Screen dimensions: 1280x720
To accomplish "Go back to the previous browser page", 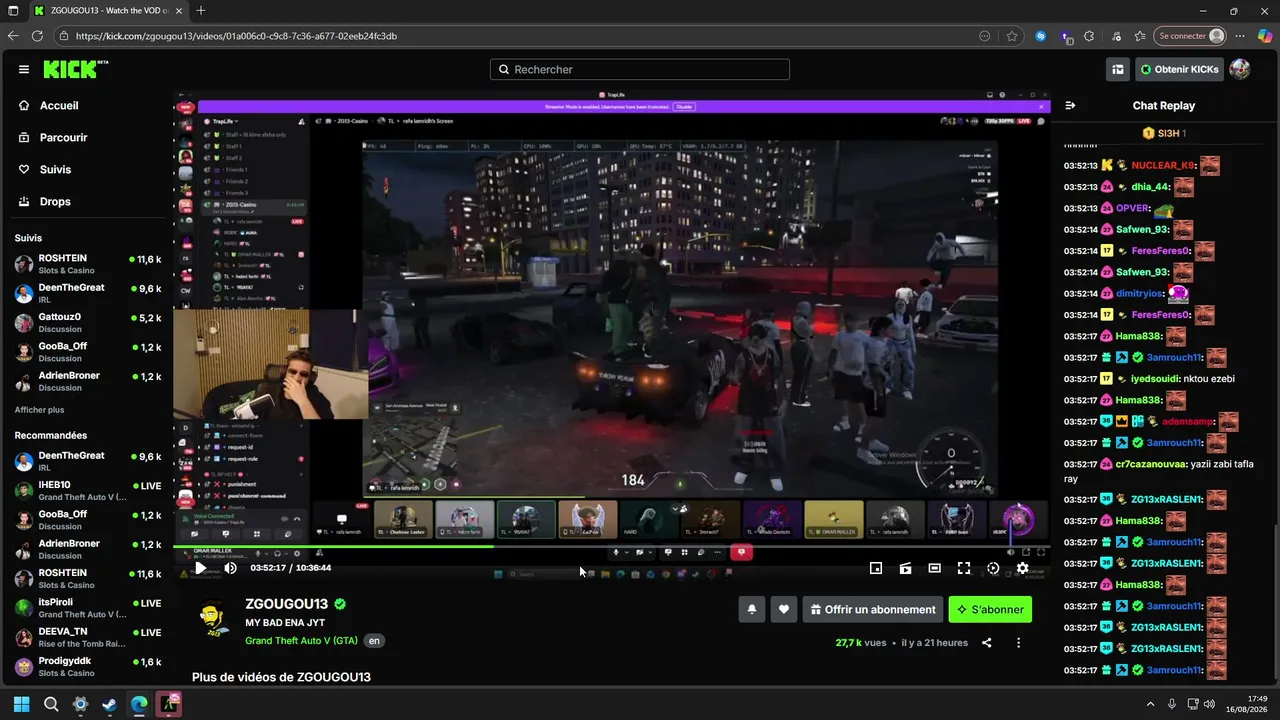I will coord(13,36).
